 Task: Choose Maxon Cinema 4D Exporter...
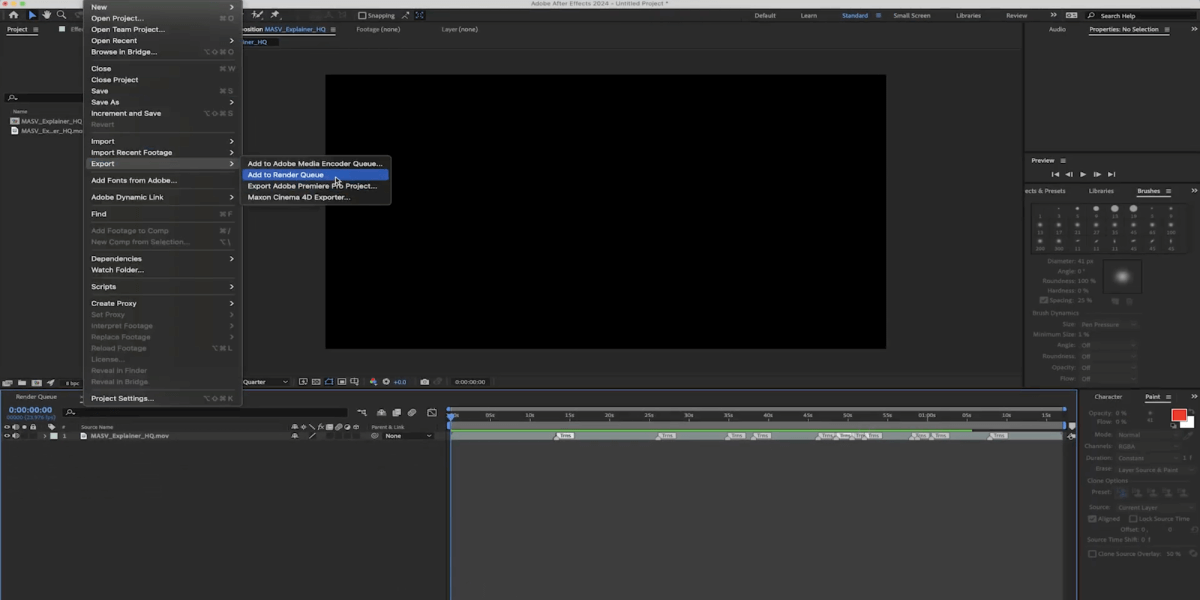click(x=316, y=197)
